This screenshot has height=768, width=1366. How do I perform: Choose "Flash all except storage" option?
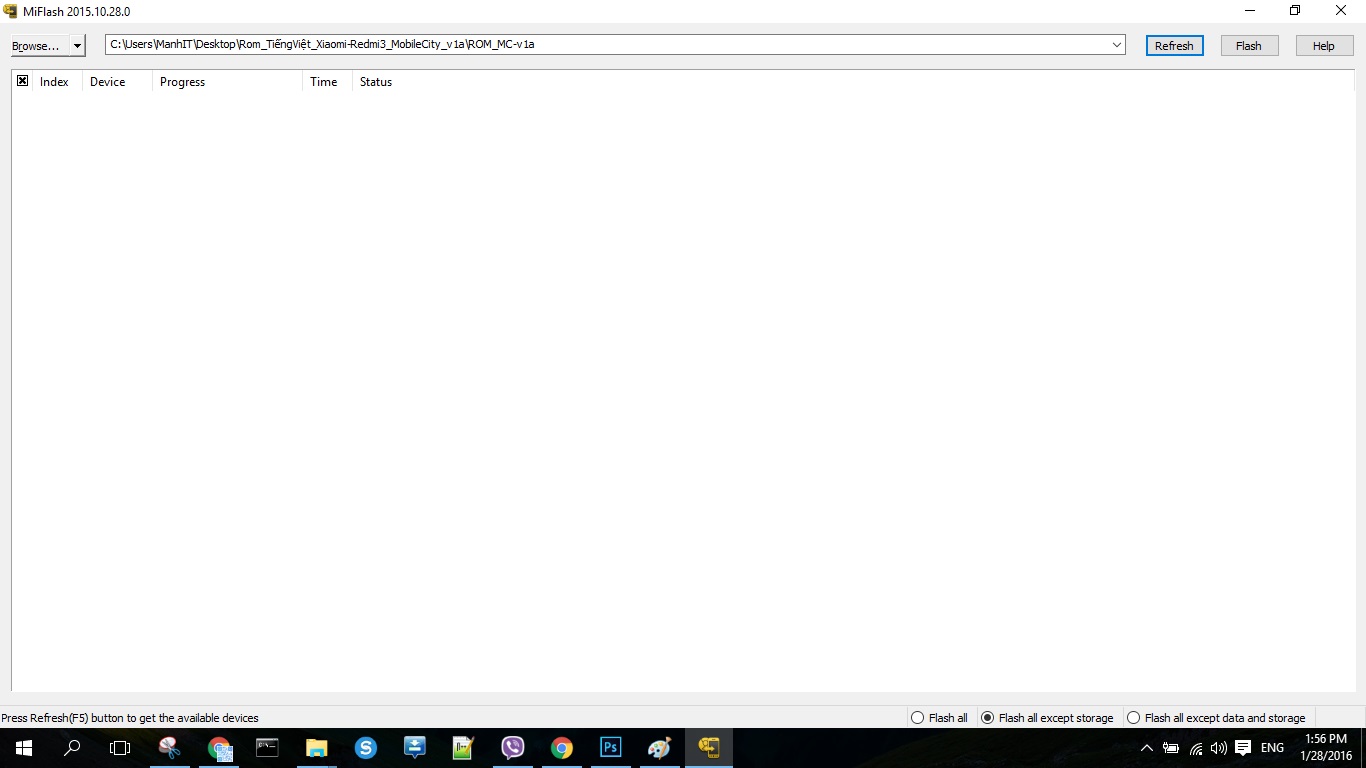[x=988, y=718]
